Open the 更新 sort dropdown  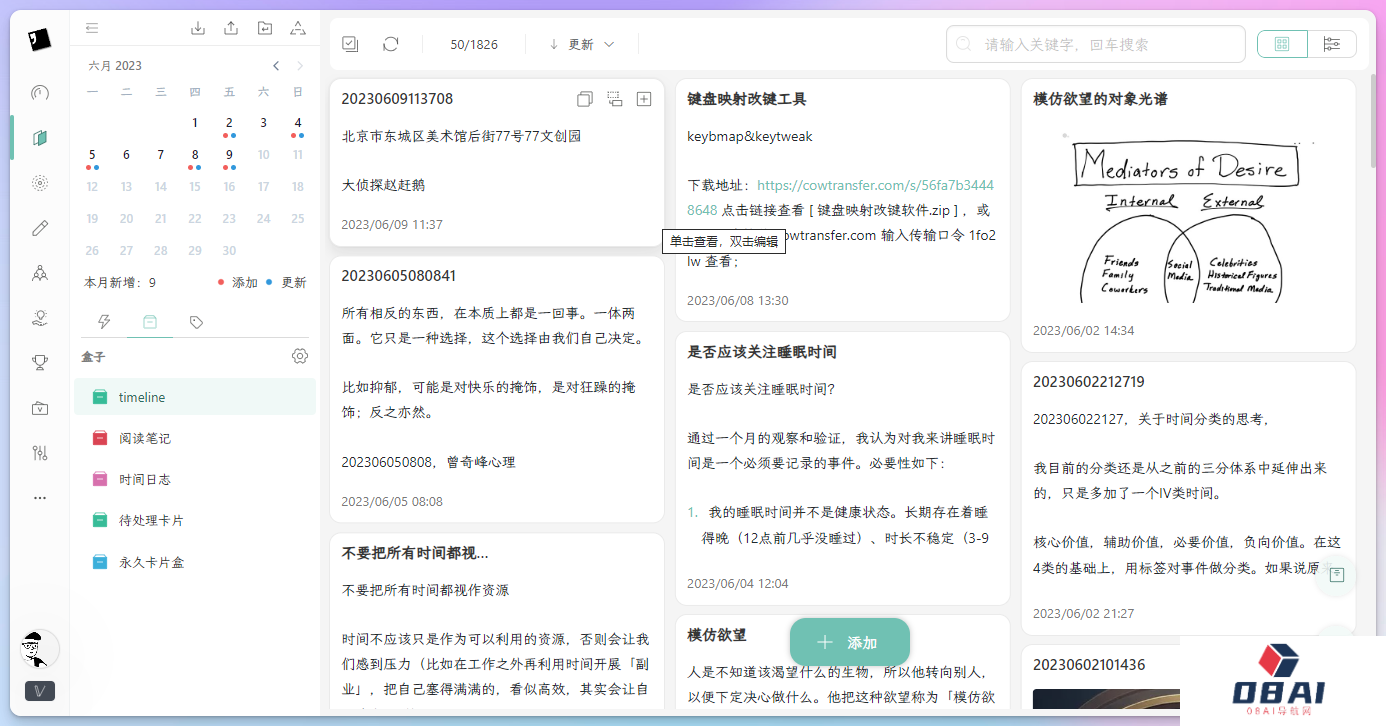point(581,44)
